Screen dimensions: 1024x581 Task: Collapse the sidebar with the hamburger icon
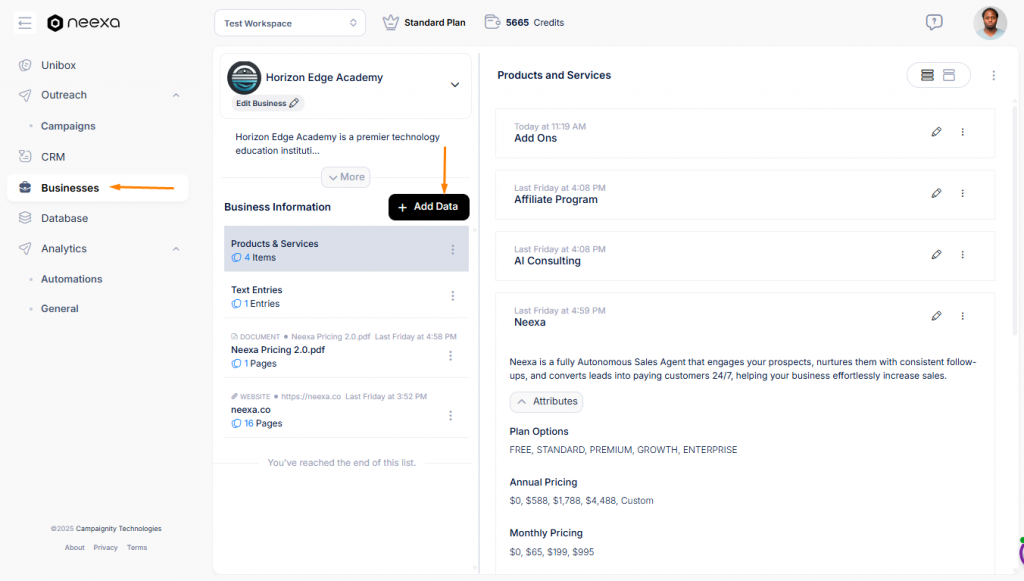coord(25,23)
